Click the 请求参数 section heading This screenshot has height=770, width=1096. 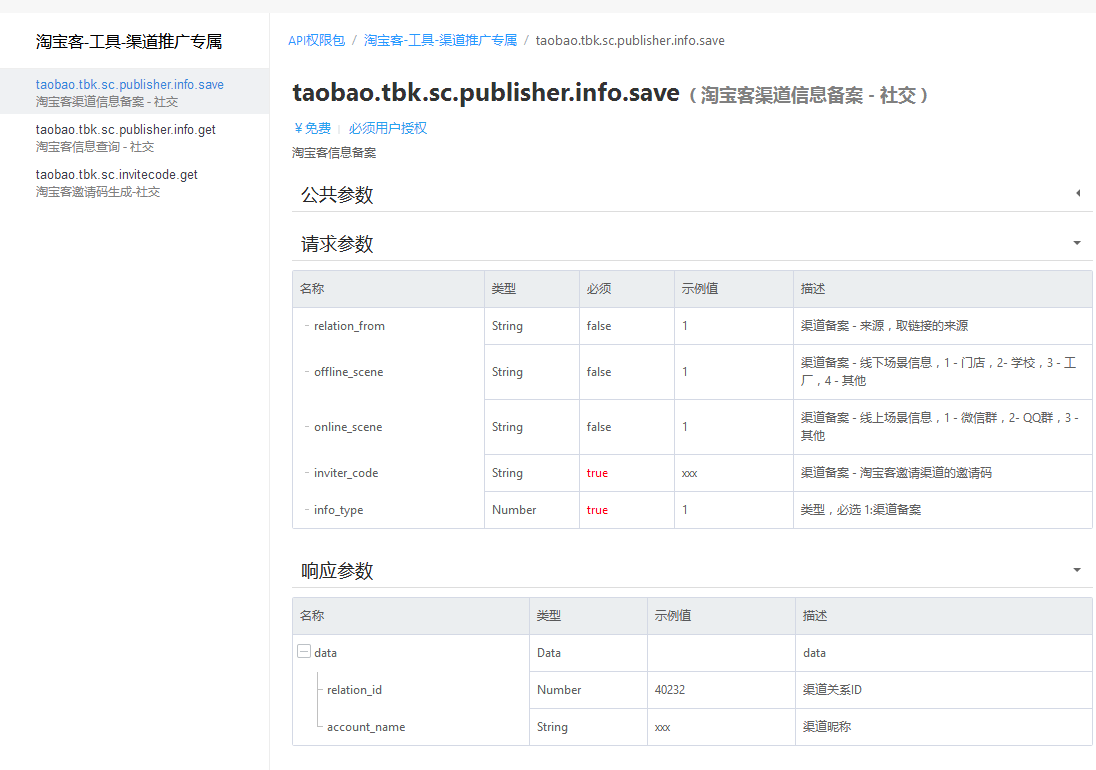tap(337, 244)
